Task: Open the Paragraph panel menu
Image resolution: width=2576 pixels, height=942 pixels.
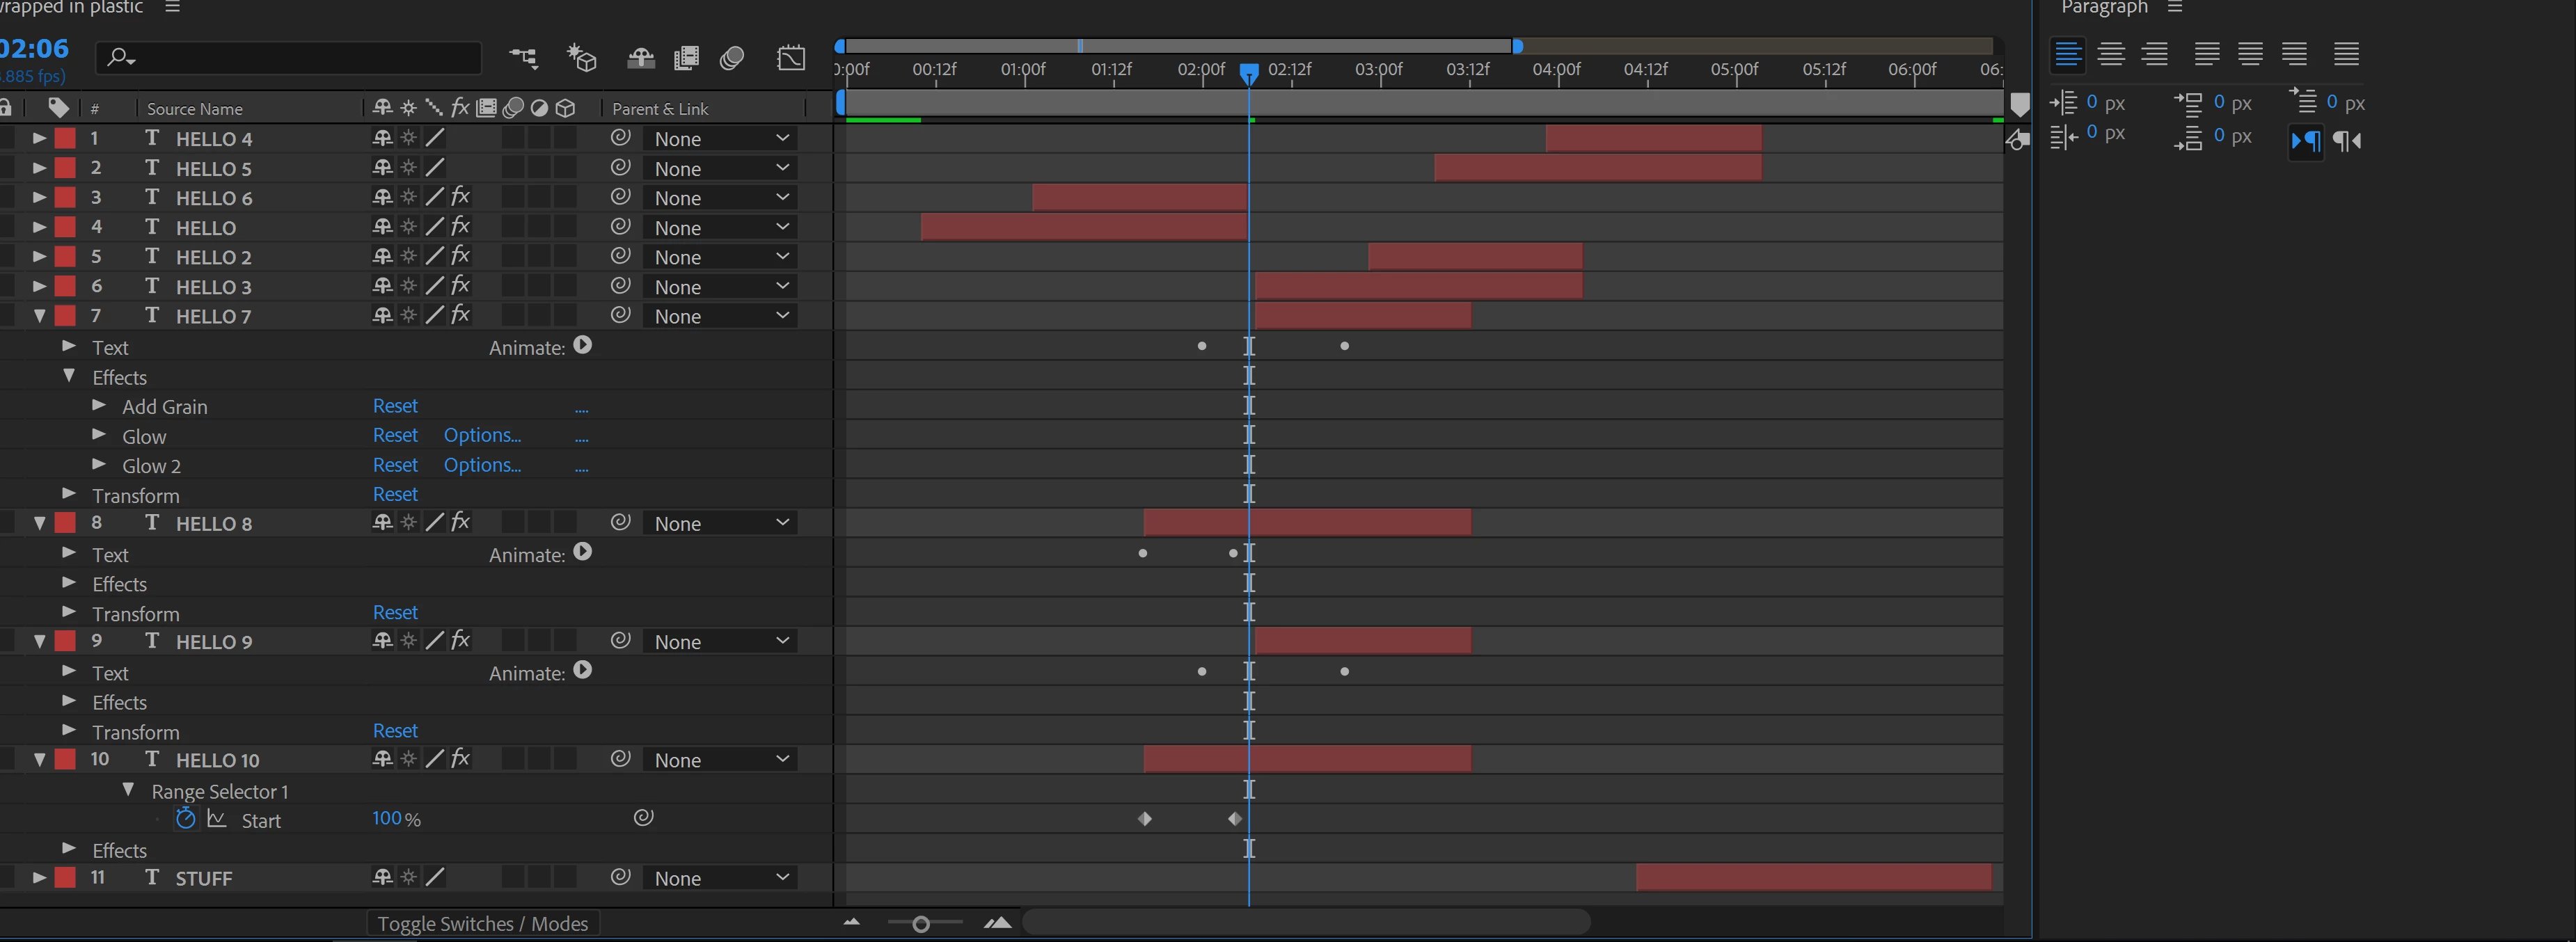Action: pyautogui.click(x=2175, y=8)
